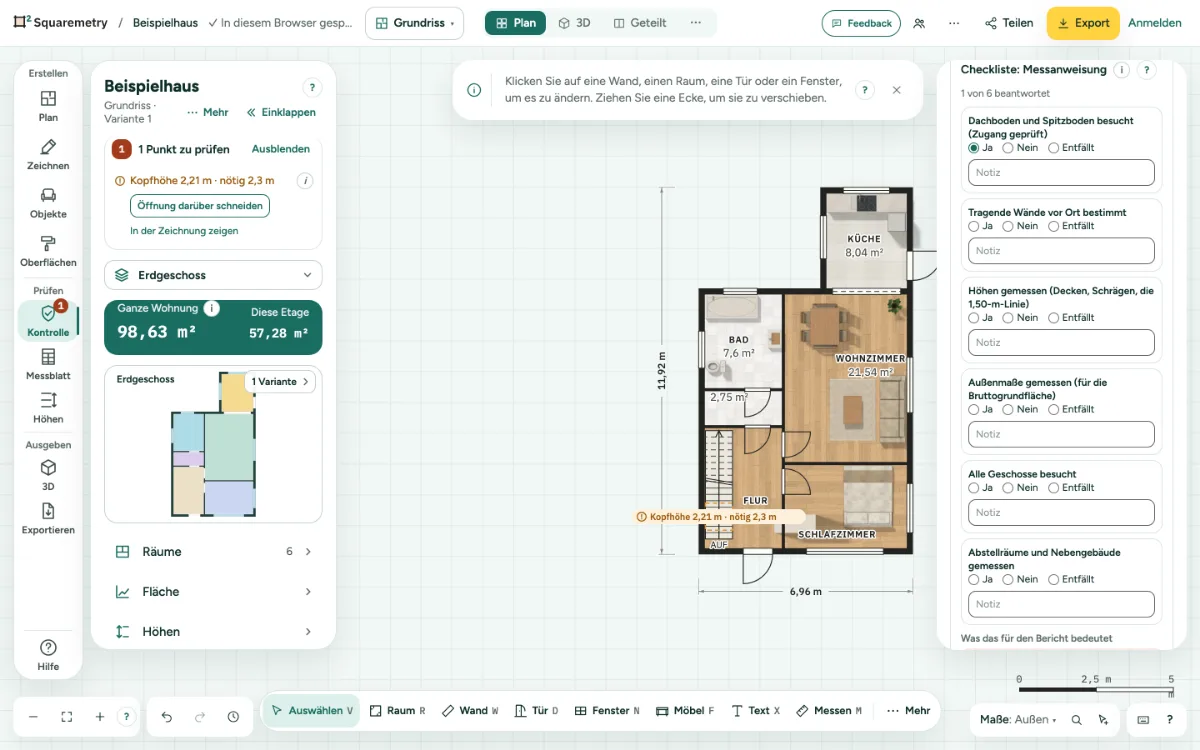Click Öffnung darüber schneiden button
This screenshot has height=750, width=1200.
(200, 206)
